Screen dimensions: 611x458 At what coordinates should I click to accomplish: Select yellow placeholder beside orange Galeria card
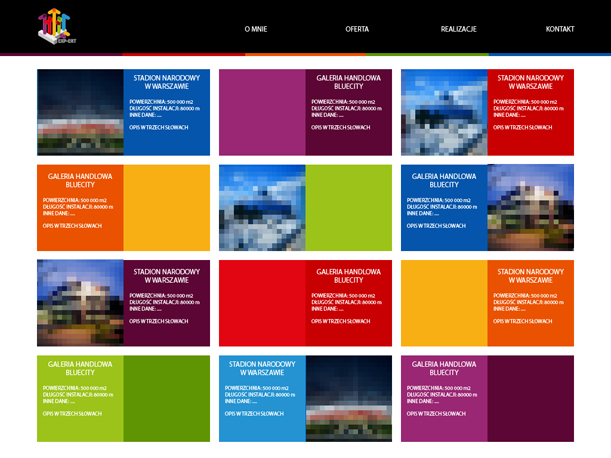coord(167,208)
